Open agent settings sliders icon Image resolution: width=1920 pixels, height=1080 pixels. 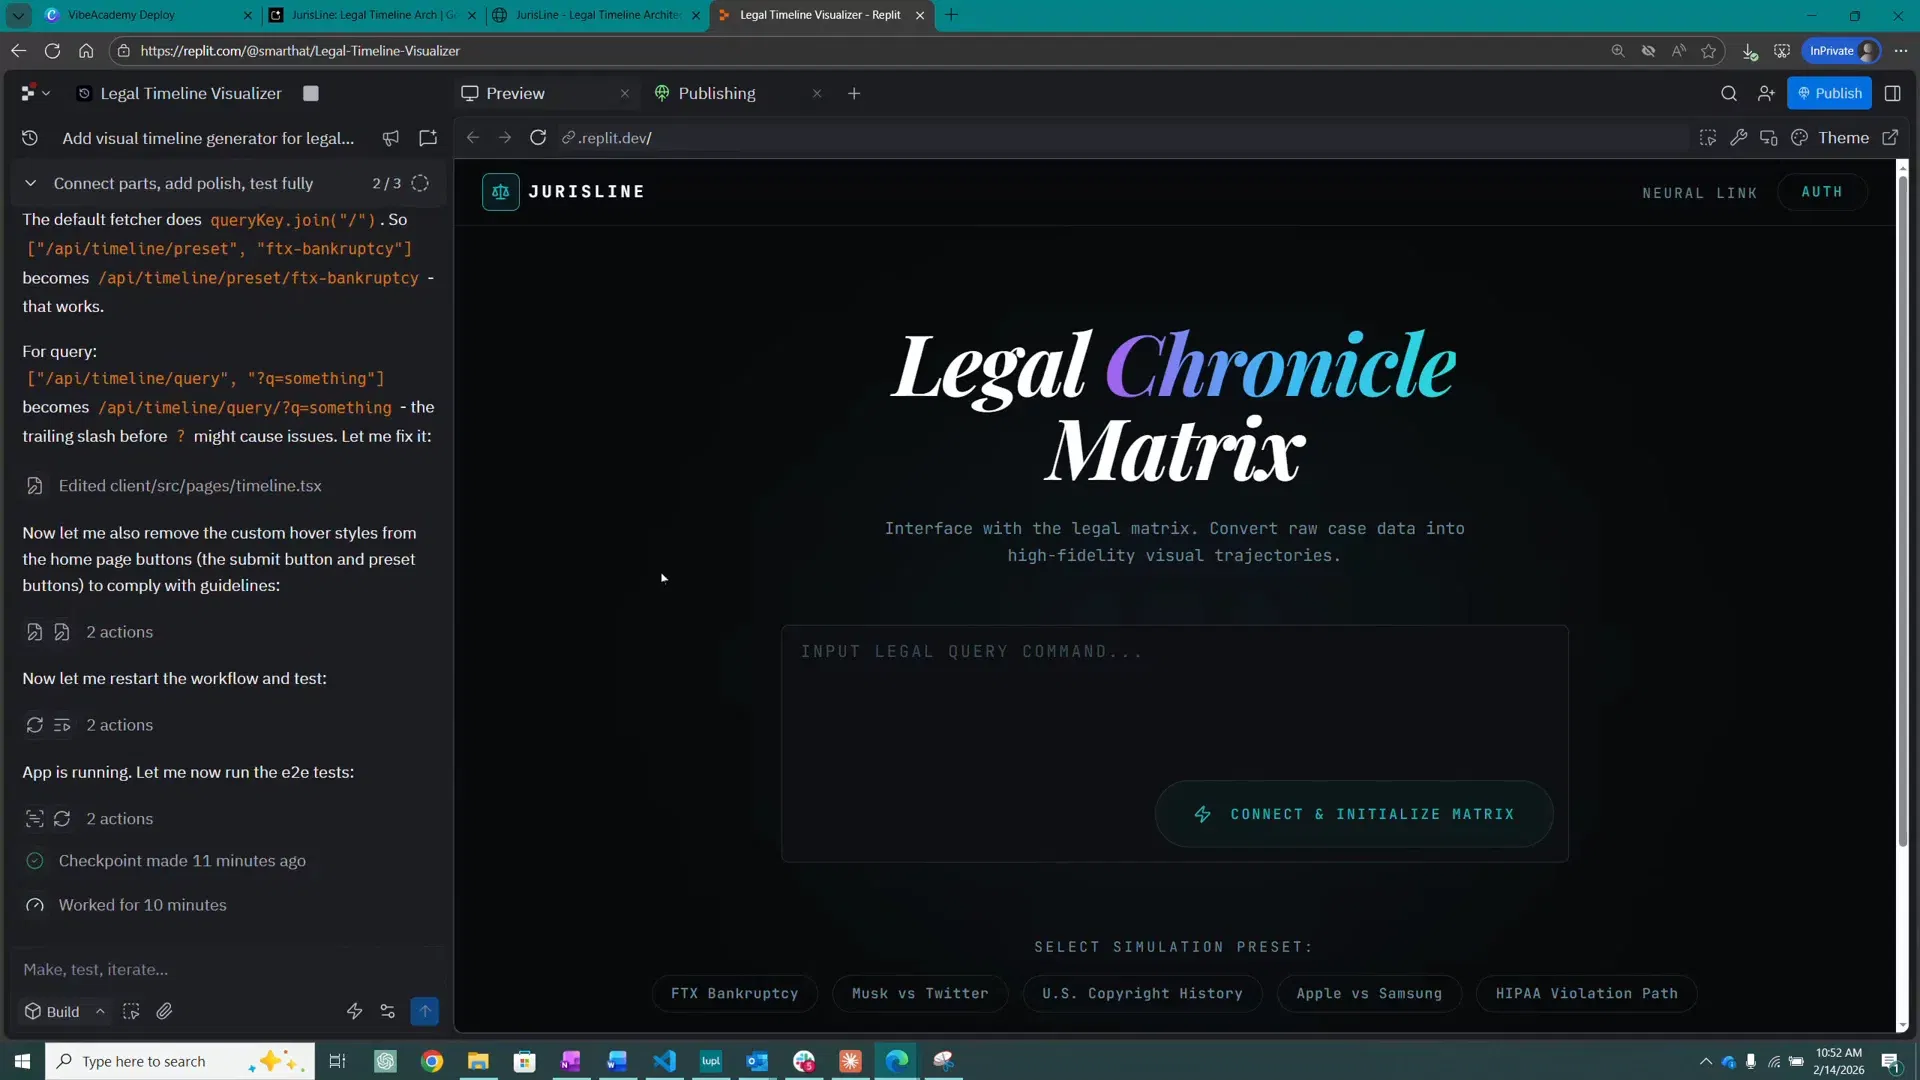(x=388, y=1011)
